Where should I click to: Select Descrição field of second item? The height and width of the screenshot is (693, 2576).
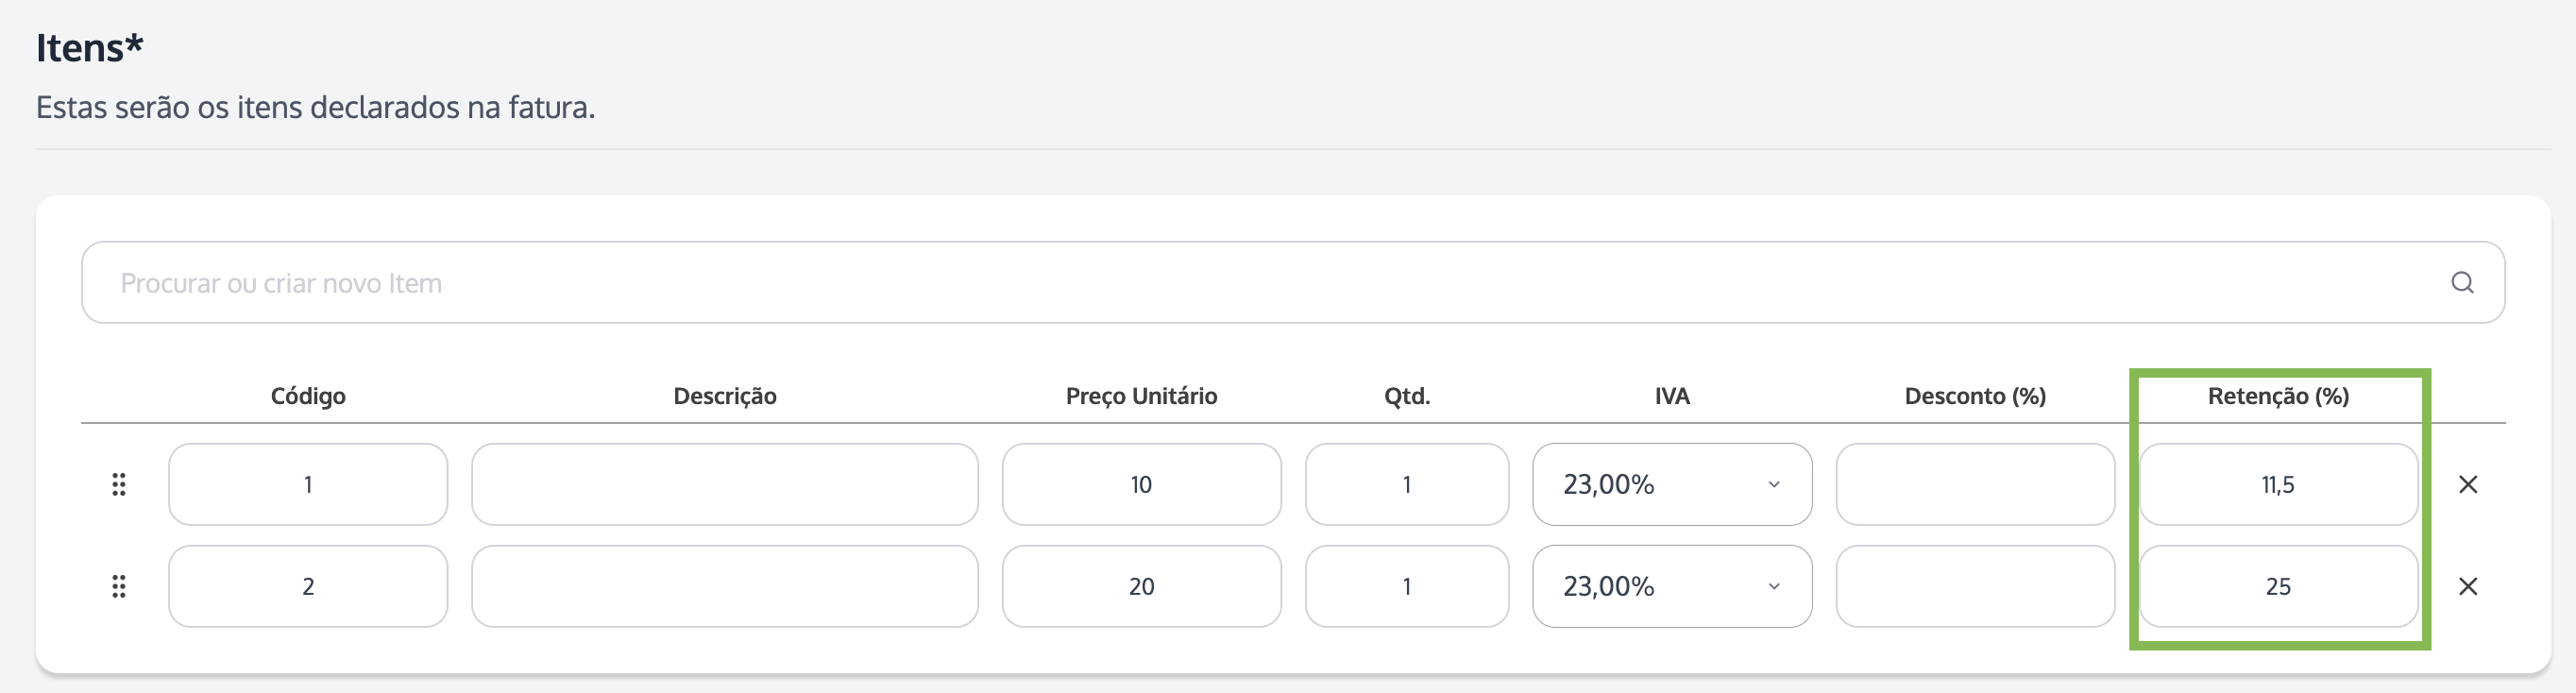coord(725,586)
